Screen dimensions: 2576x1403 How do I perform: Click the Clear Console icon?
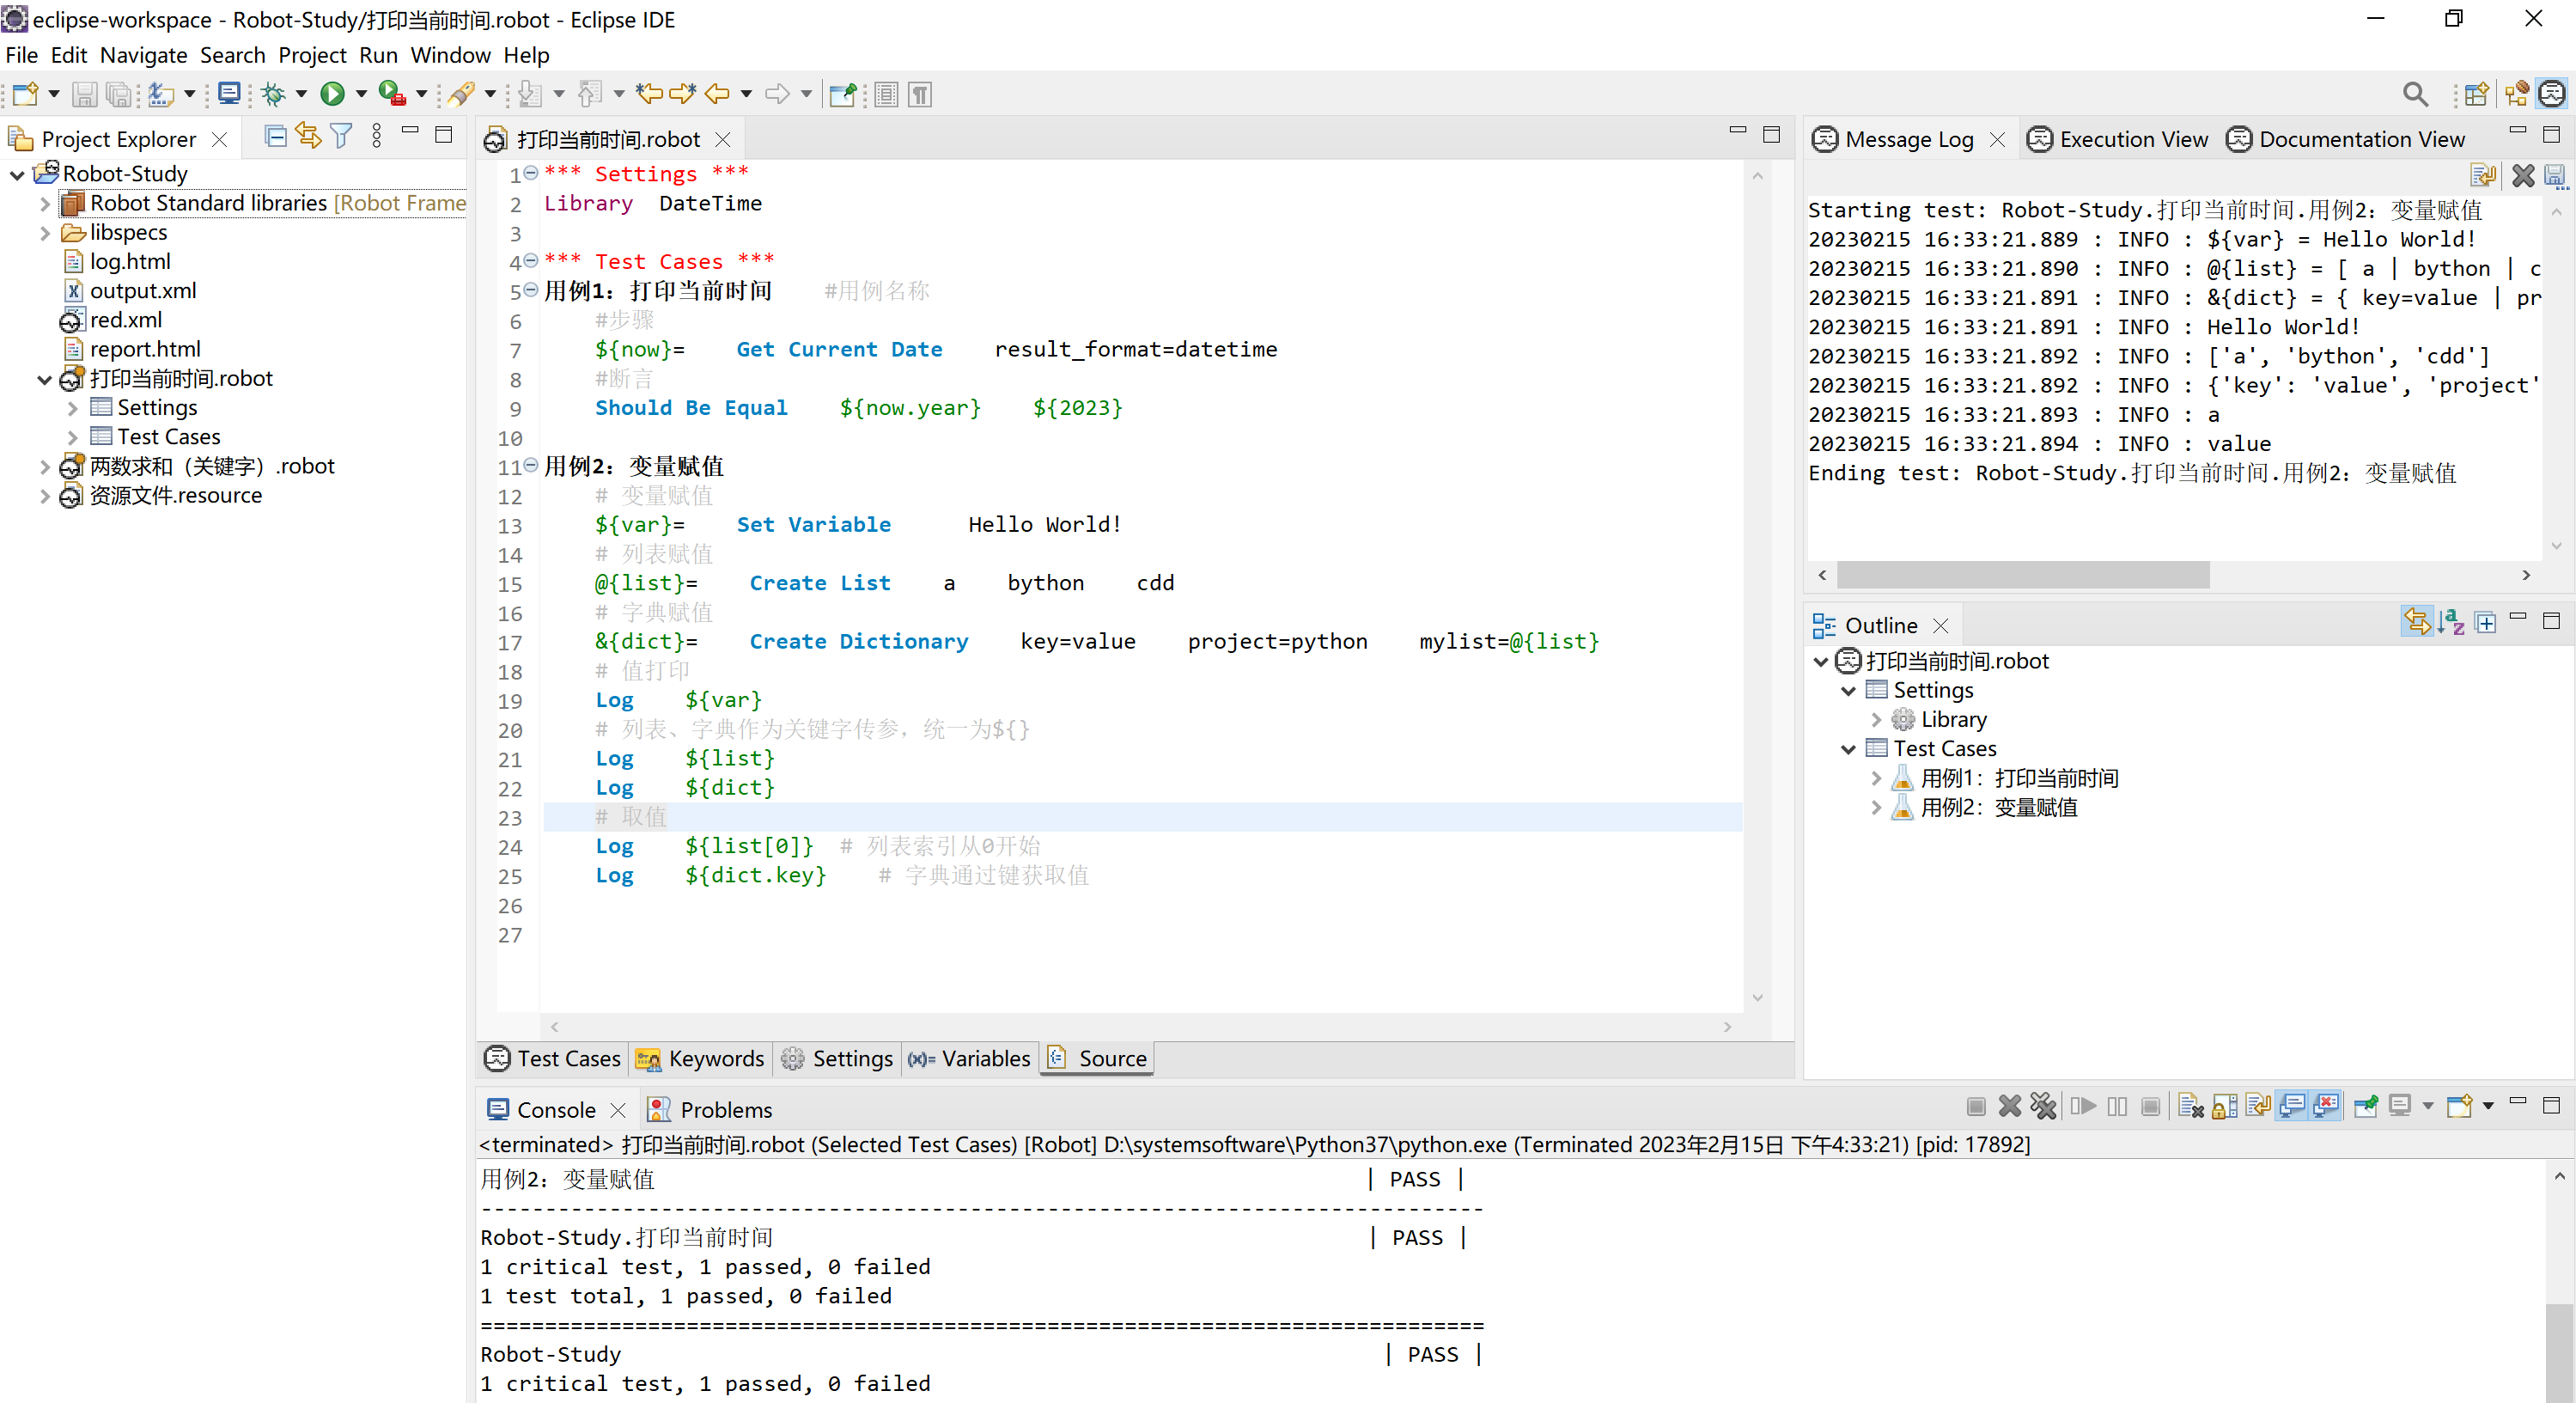coord(2190,1106)
